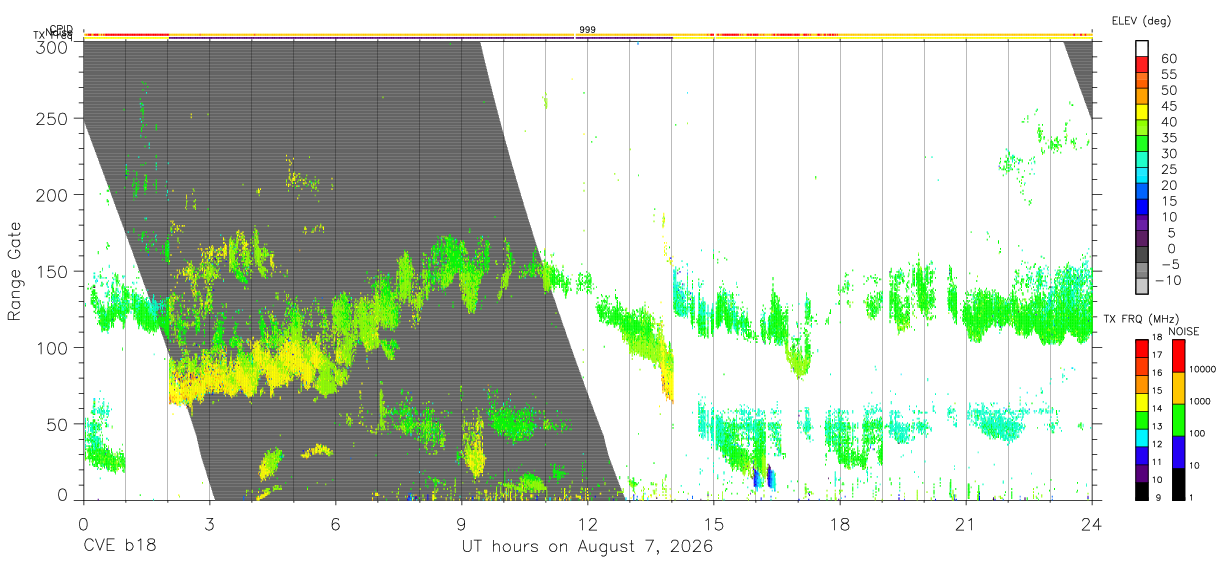The image size is (1228, 567).
Task: Click the x-axis hour label '12'
Action: point(587,524)
